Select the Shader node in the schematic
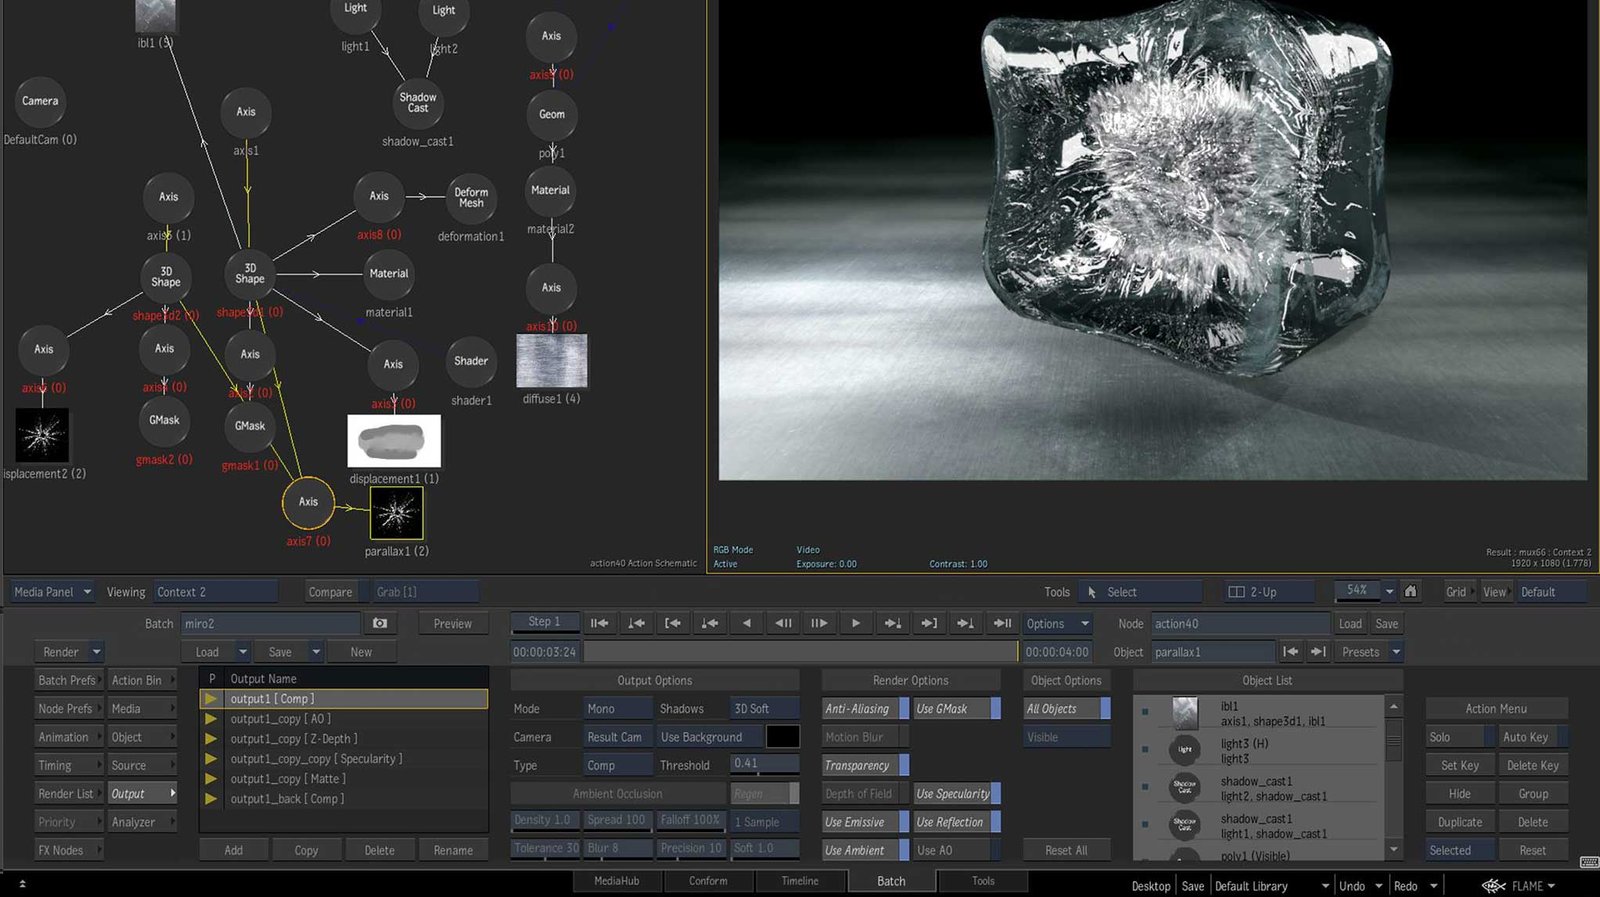Image resolution: width=1600 pixels, height=897 pixels. pos(471,361)
